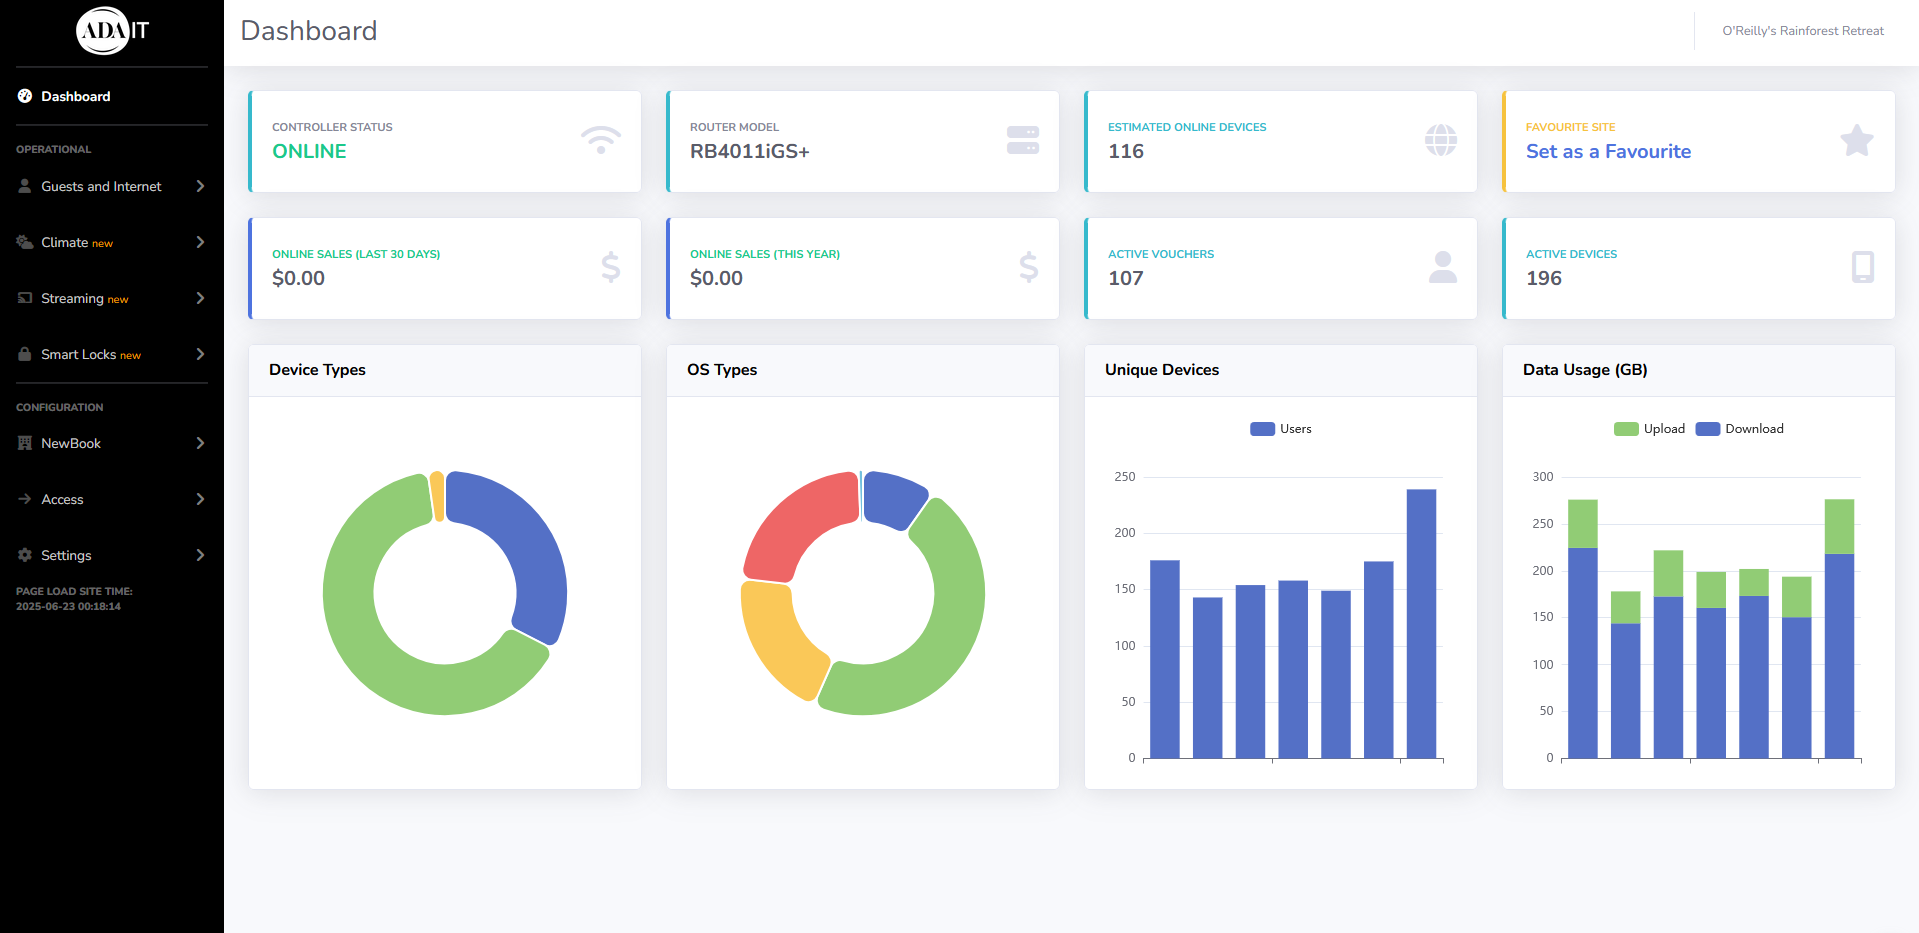Select the Settings menu label

[66, 555]
